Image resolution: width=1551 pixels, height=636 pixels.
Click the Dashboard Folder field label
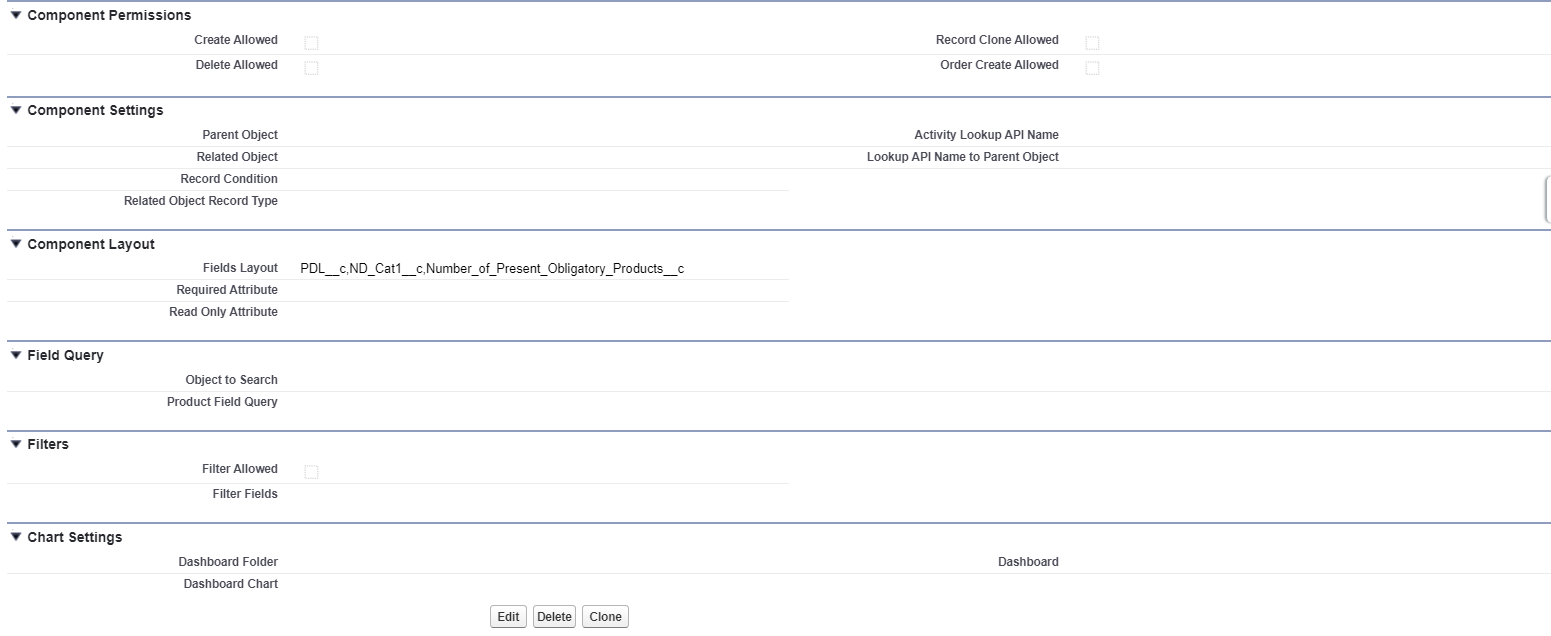coord(228,562)
